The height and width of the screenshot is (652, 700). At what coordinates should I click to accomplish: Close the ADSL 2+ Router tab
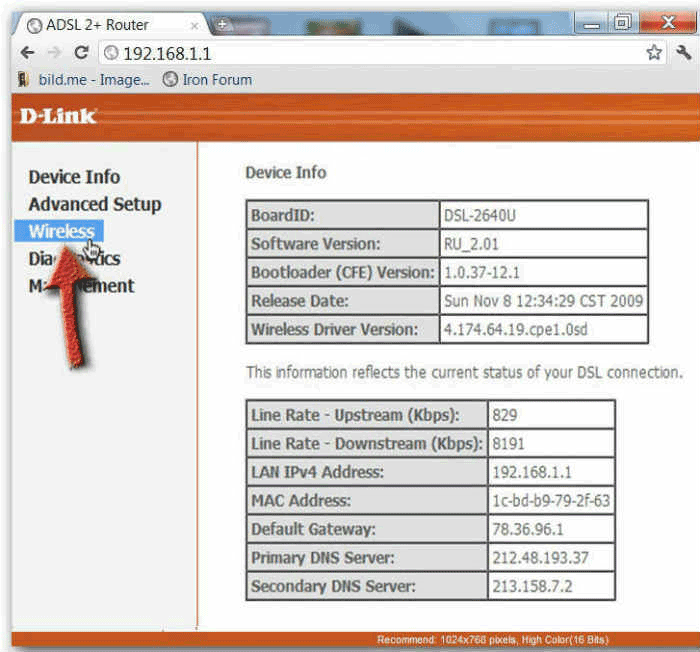coord(194,26)
